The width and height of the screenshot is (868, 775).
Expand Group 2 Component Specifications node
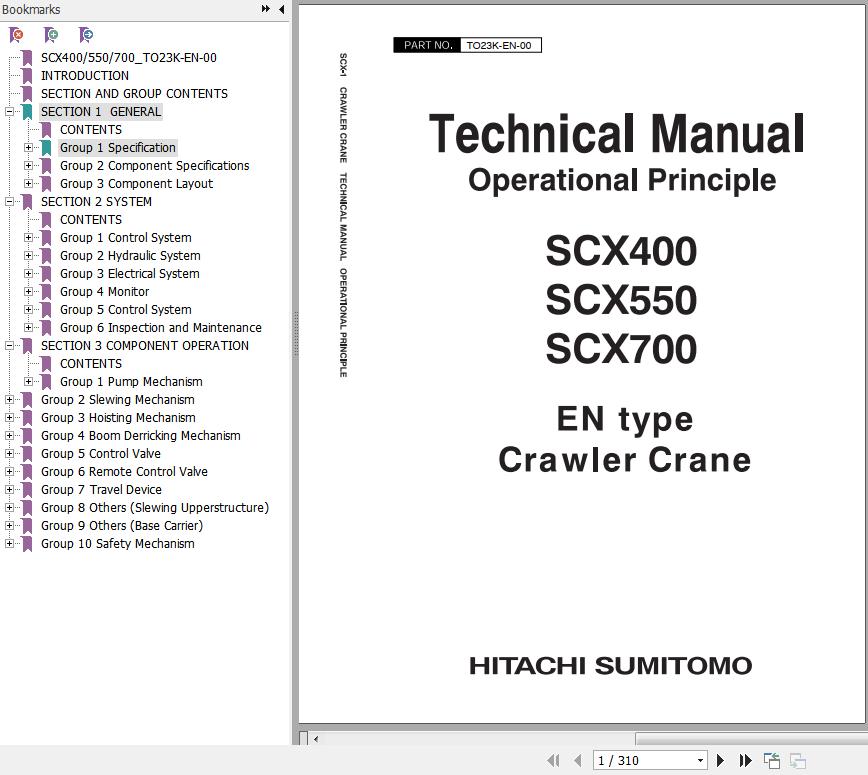tap(28, 166)
